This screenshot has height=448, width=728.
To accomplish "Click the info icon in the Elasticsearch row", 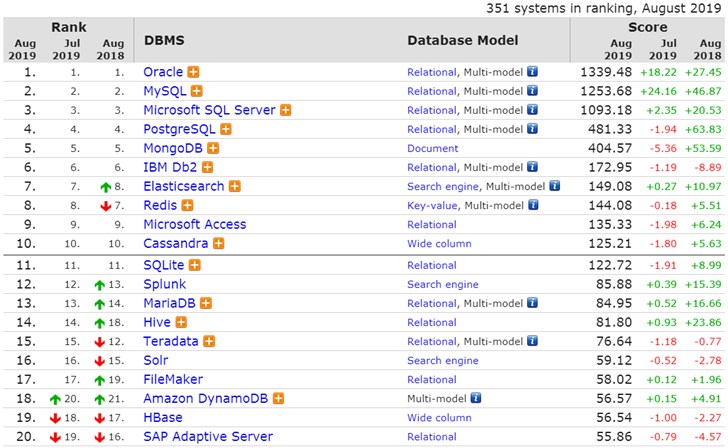I will pos(554,186).
